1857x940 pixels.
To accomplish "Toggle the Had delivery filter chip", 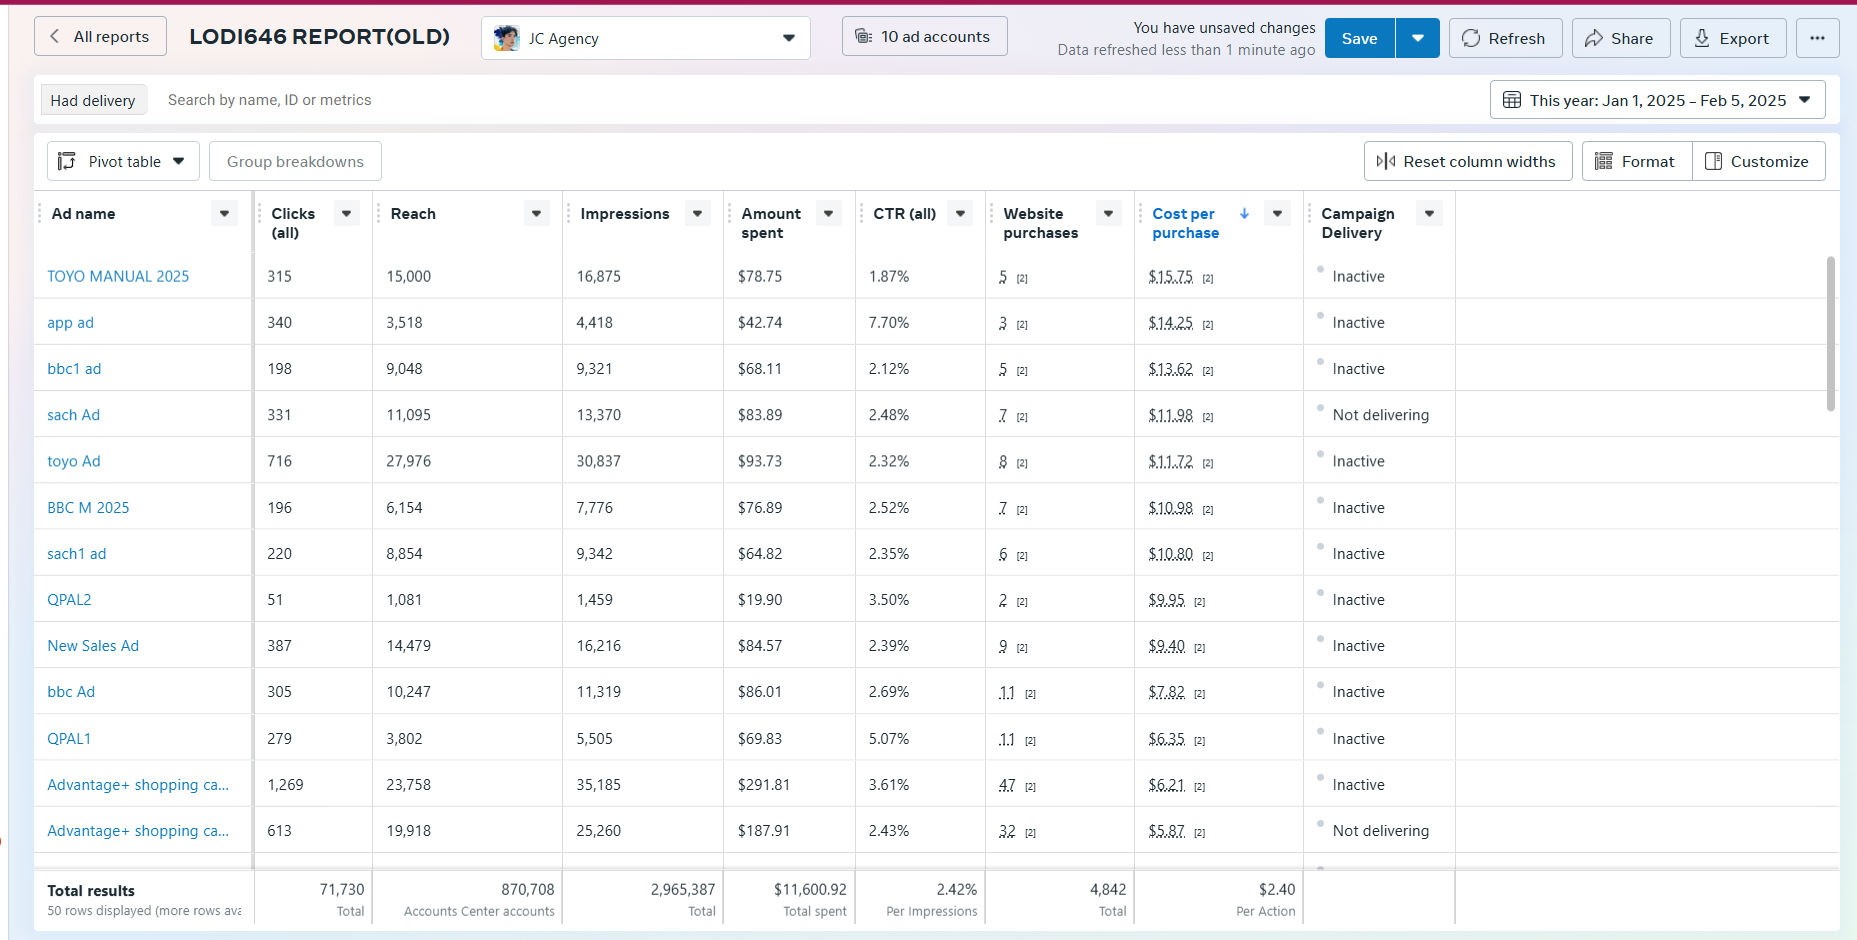I will point(93,100).
